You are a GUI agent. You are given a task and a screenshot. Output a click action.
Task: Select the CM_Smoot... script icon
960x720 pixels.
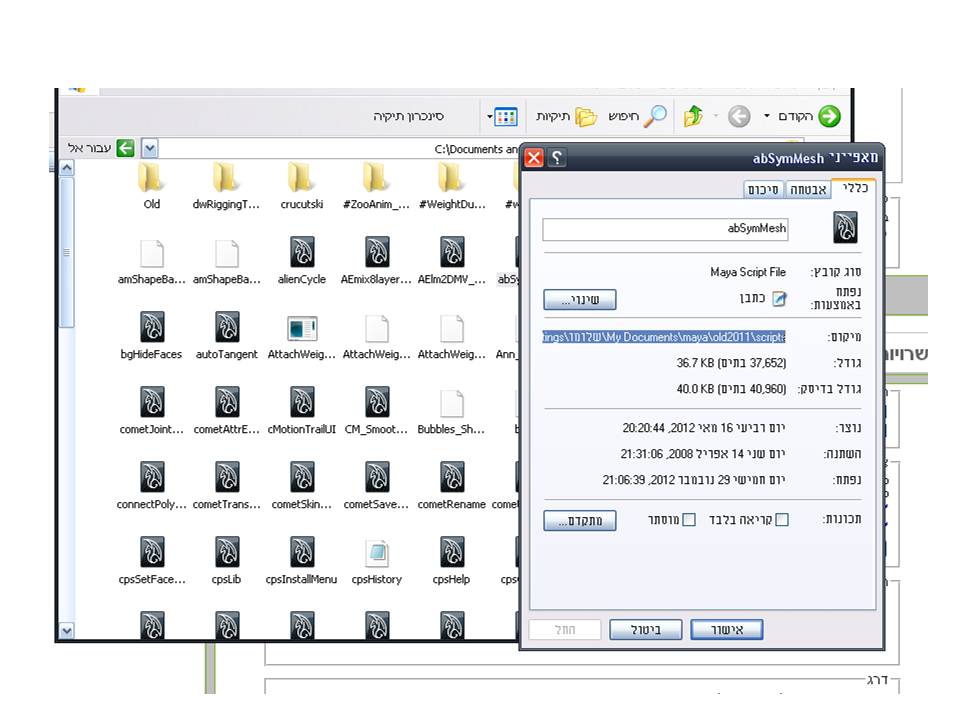pyautogui.click(x=377, y=402)
